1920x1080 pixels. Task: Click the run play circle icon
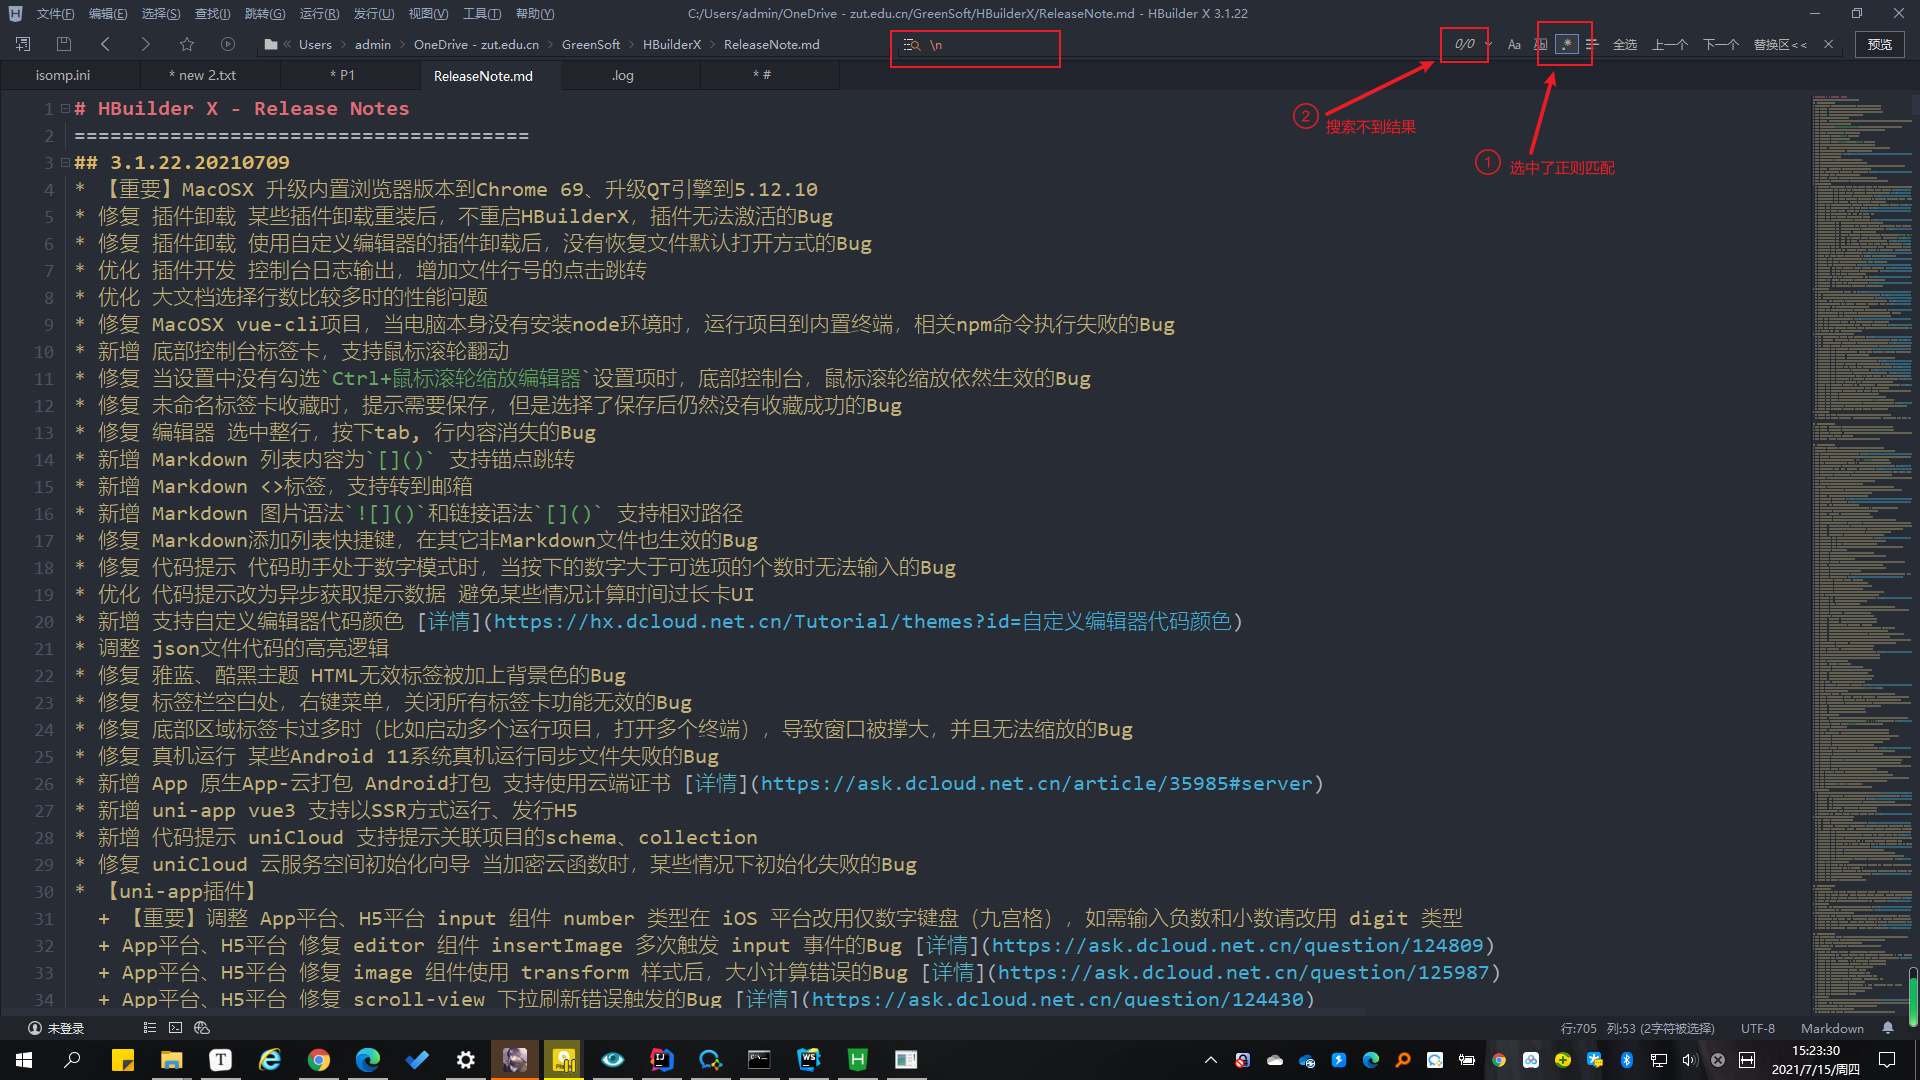coord(228,45)
